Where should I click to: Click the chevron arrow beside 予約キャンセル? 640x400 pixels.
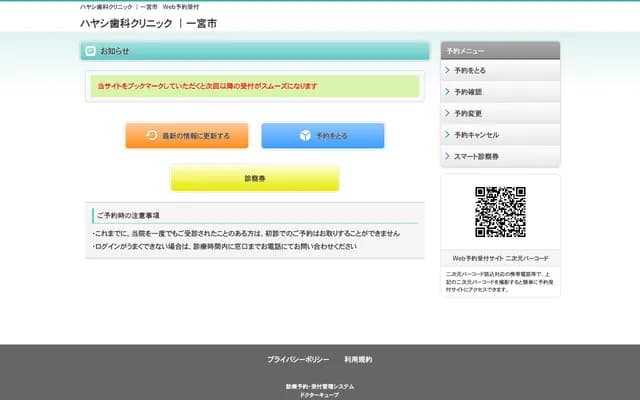pos(447,135)
